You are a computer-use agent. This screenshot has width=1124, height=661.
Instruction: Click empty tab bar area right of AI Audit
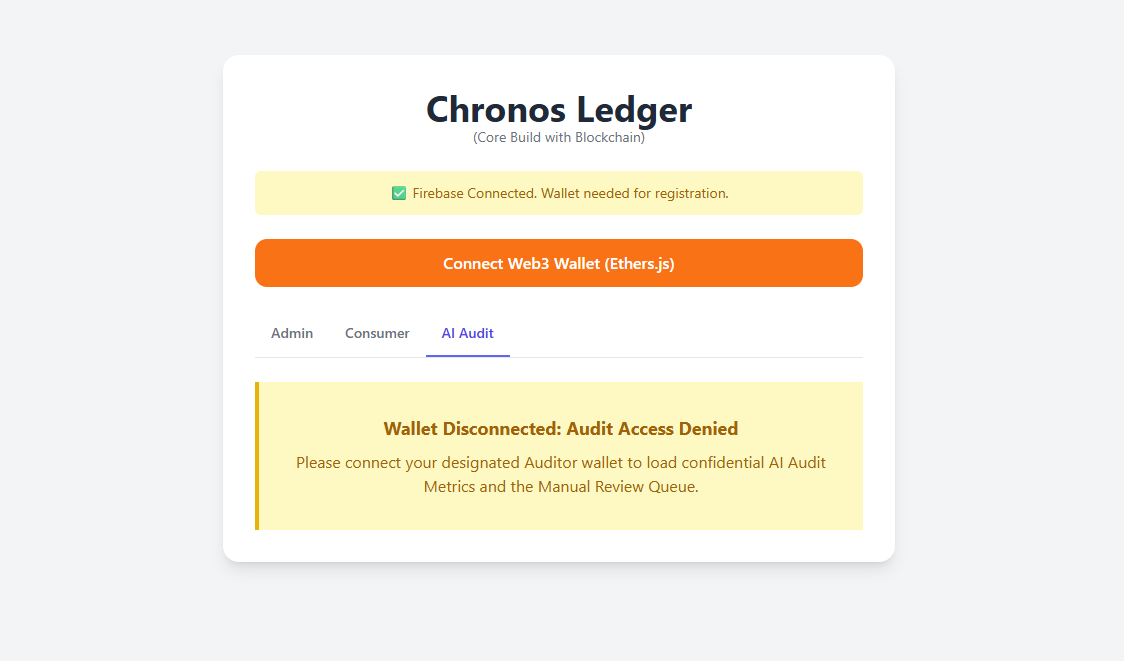point(690,335)
